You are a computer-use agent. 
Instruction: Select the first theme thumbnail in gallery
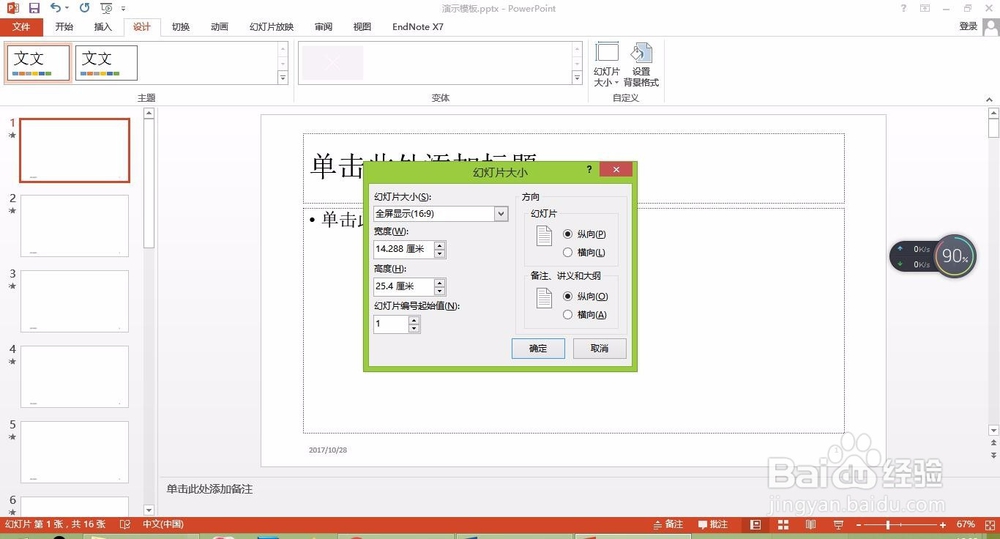coord(38,63)
